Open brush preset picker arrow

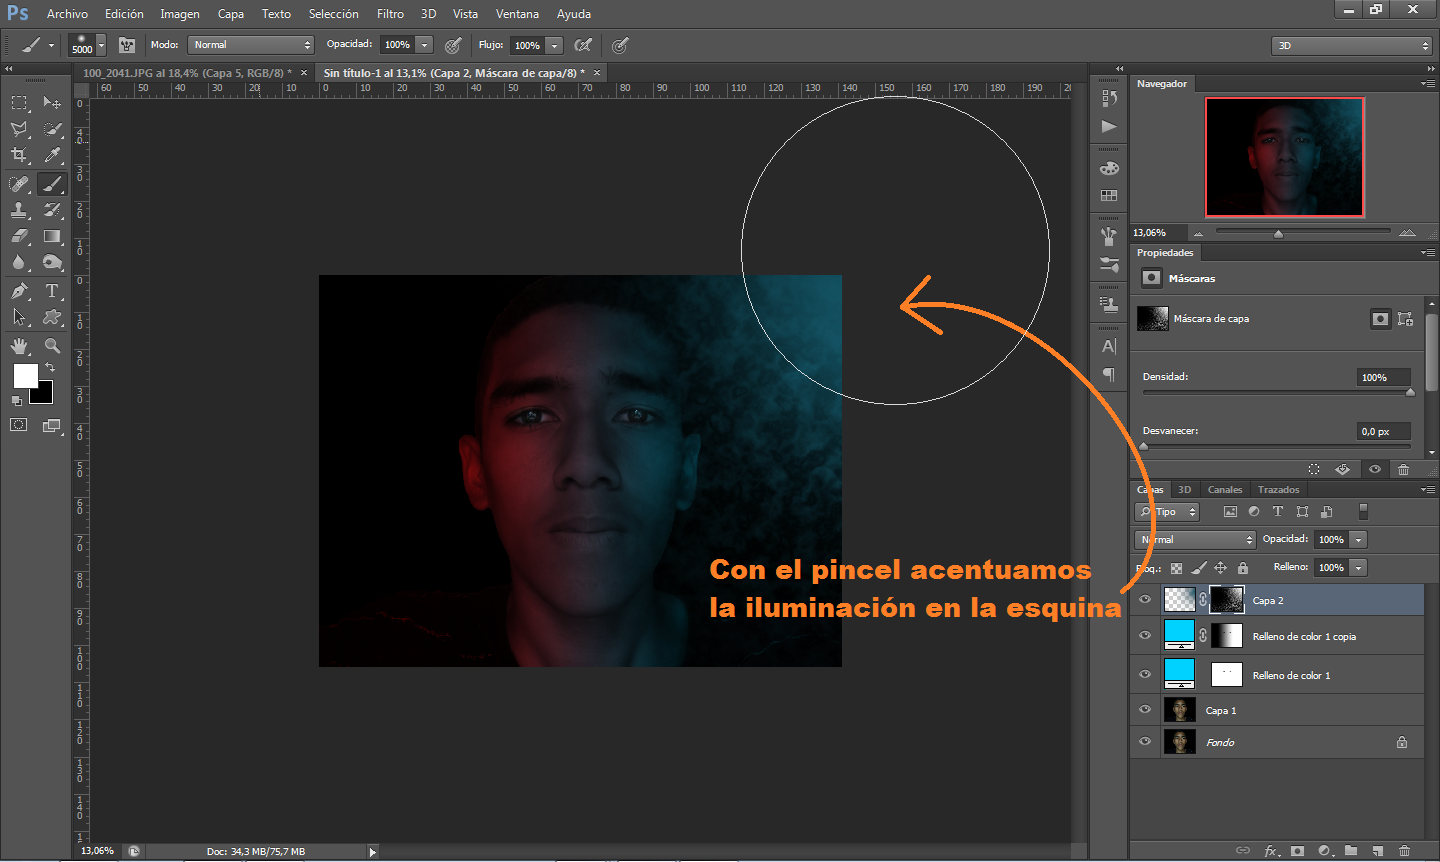tap(101, 45)
